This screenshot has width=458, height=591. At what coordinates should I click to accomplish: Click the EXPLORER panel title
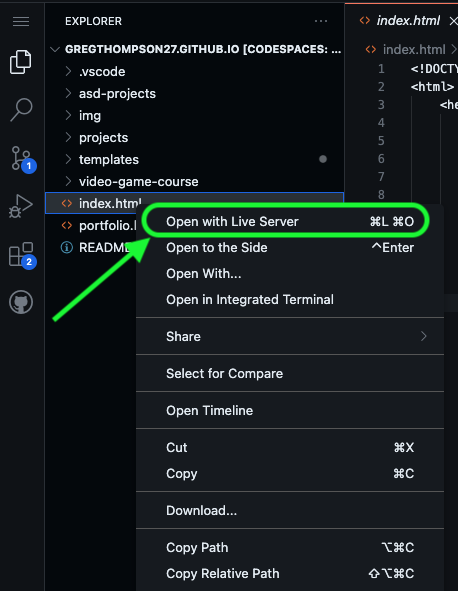(93, 21)
